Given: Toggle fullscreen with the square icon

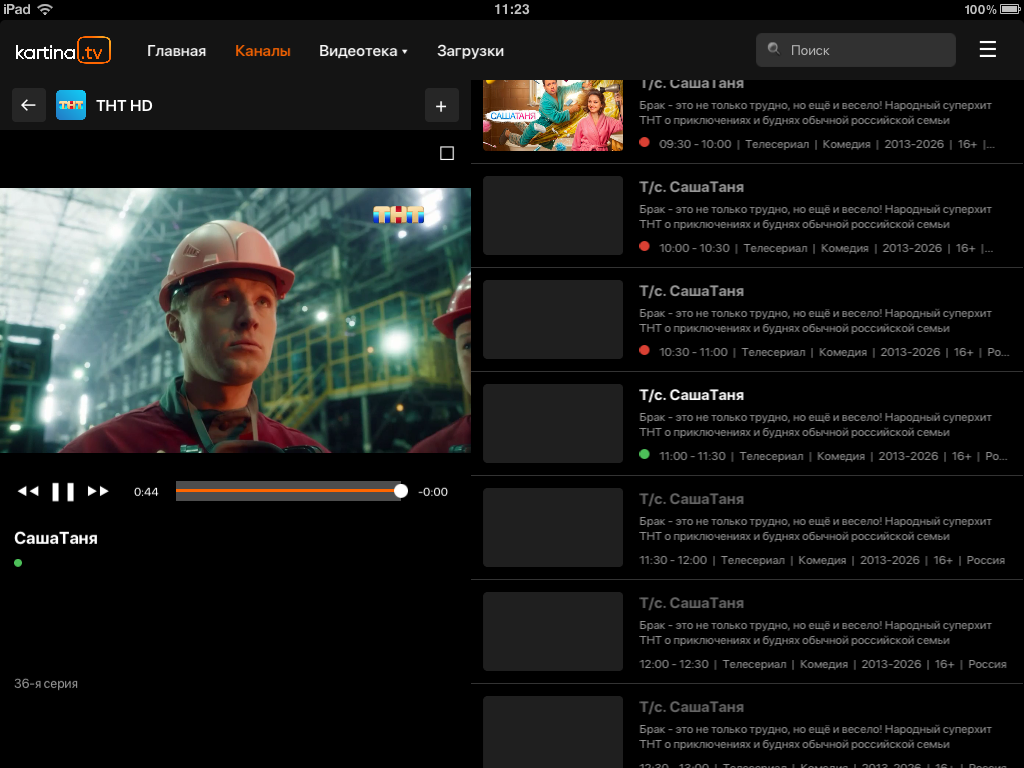Looking at the screenshot, I should (x=447, y=153).
